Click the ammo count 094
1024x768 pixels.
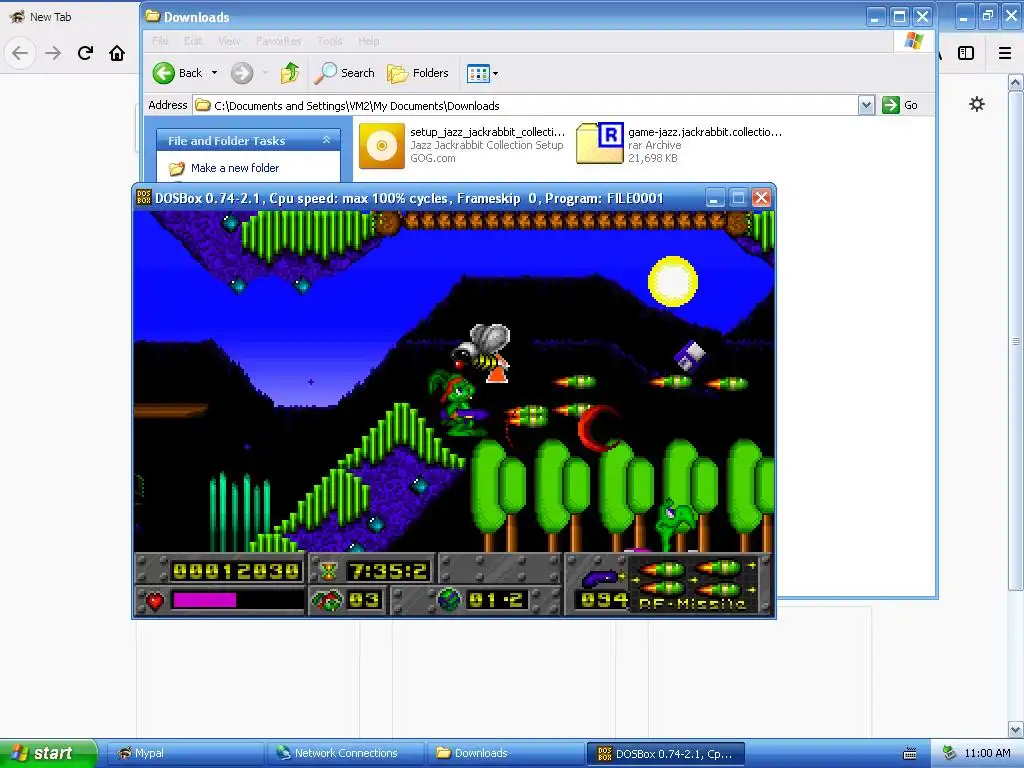click(603, 600)
